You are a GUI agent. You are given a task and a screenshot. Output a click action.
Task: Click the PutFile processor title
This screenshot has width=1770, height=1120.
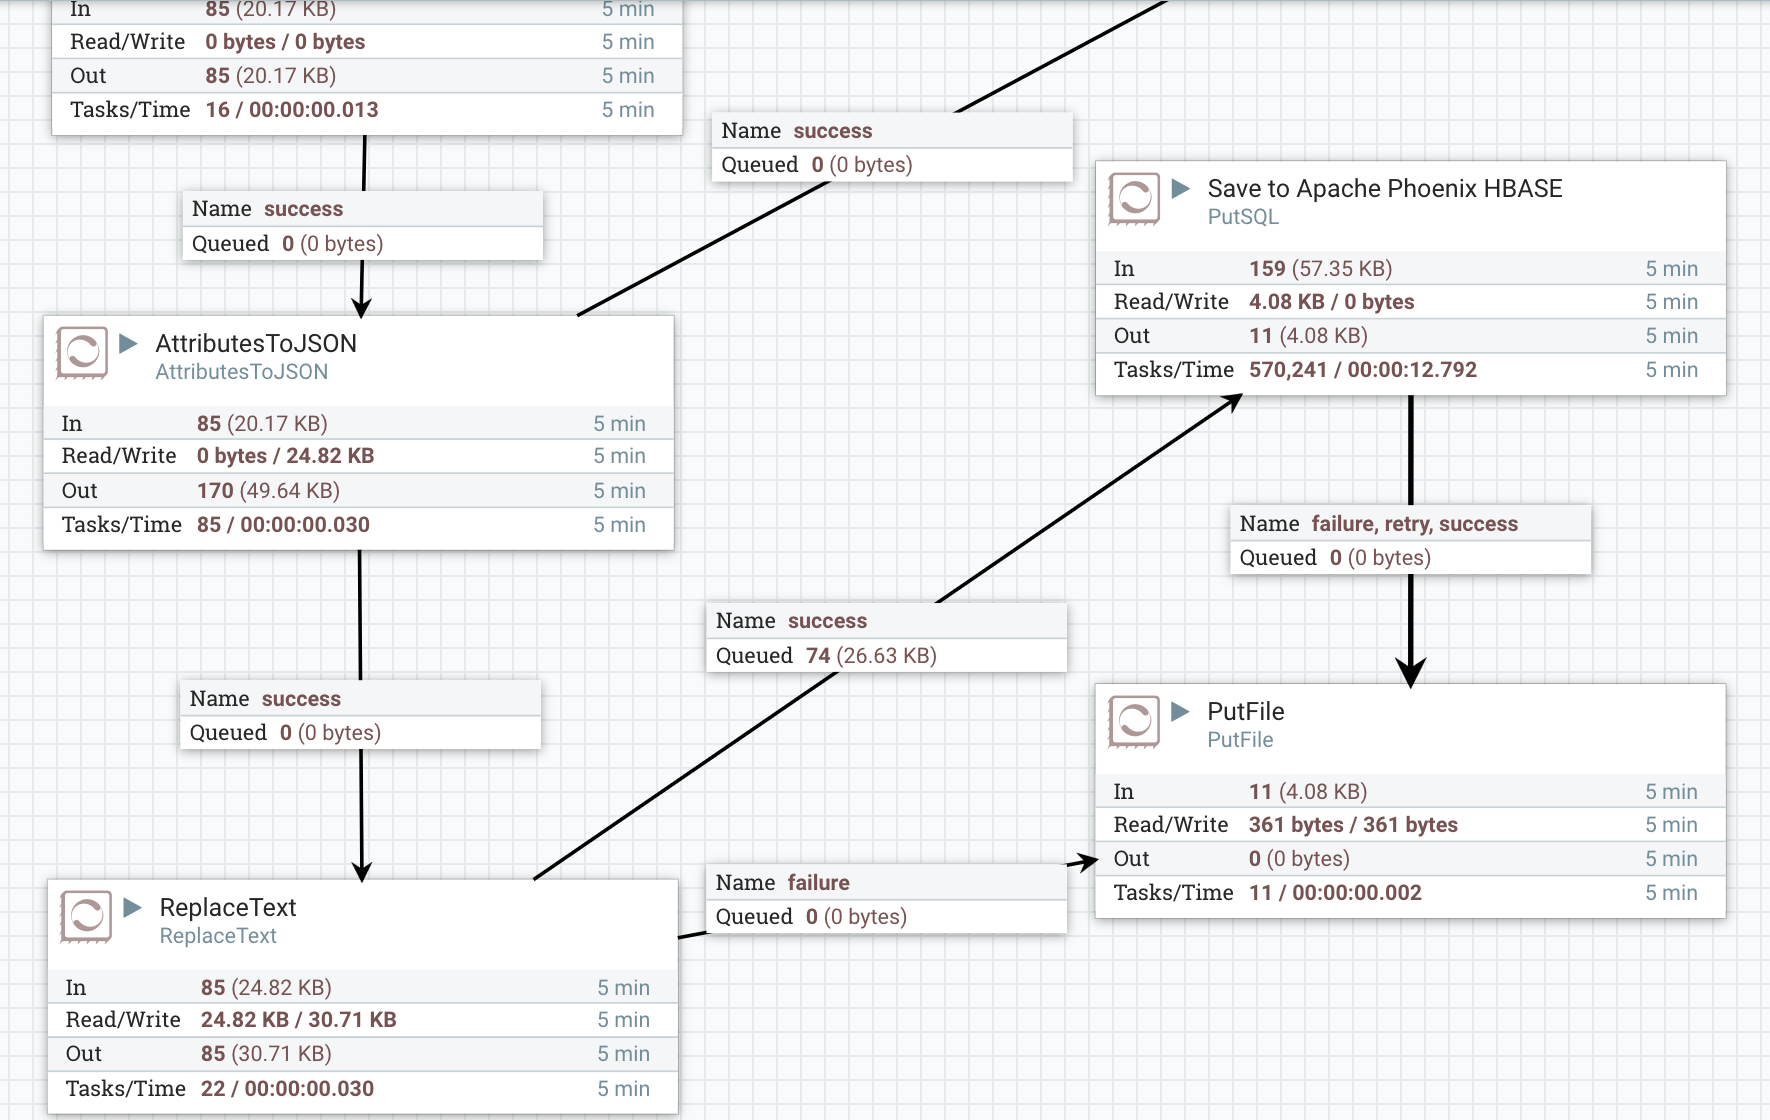click(1244, 711)
